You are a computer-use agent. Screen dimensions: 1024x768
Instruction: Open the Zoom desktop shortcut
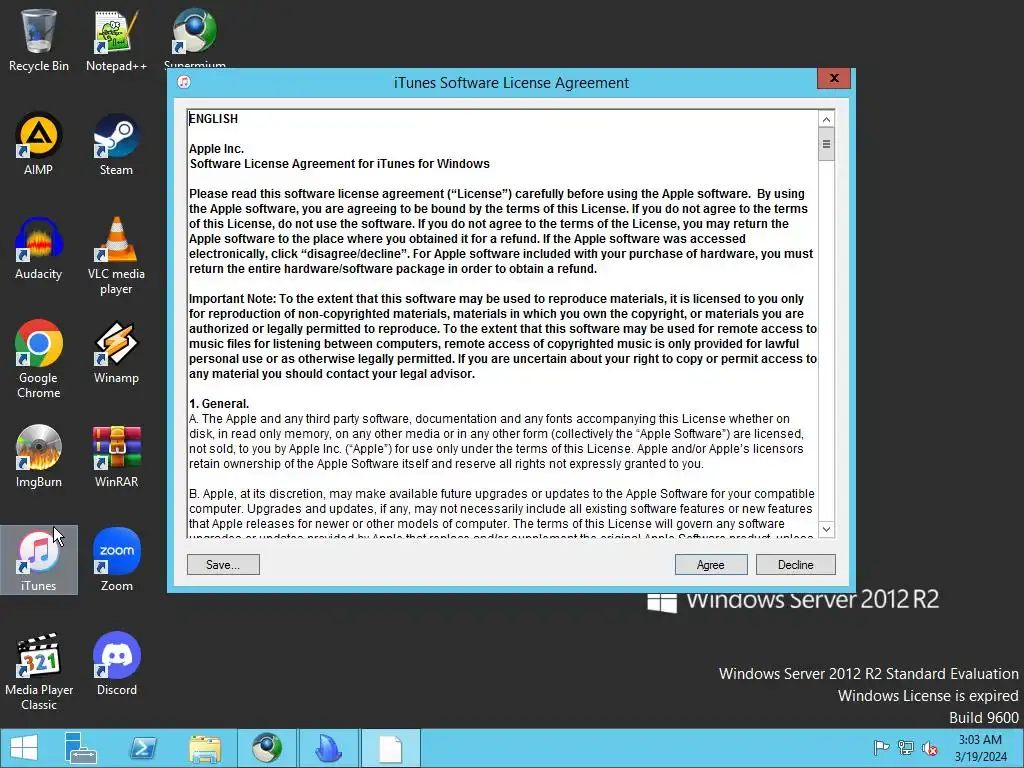[x=116, y=560]
